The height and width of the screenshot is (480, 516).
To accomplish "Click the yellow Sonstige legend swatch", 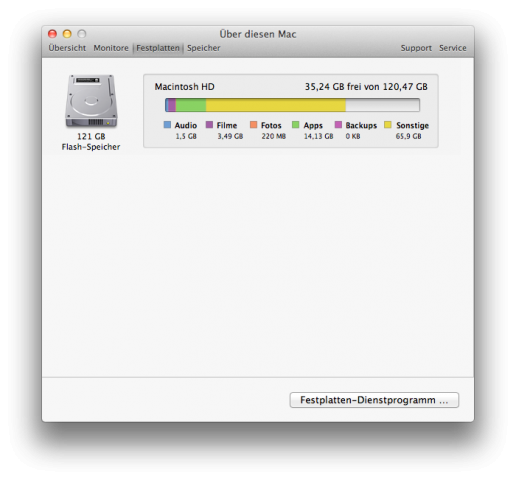I will point(388,125).
